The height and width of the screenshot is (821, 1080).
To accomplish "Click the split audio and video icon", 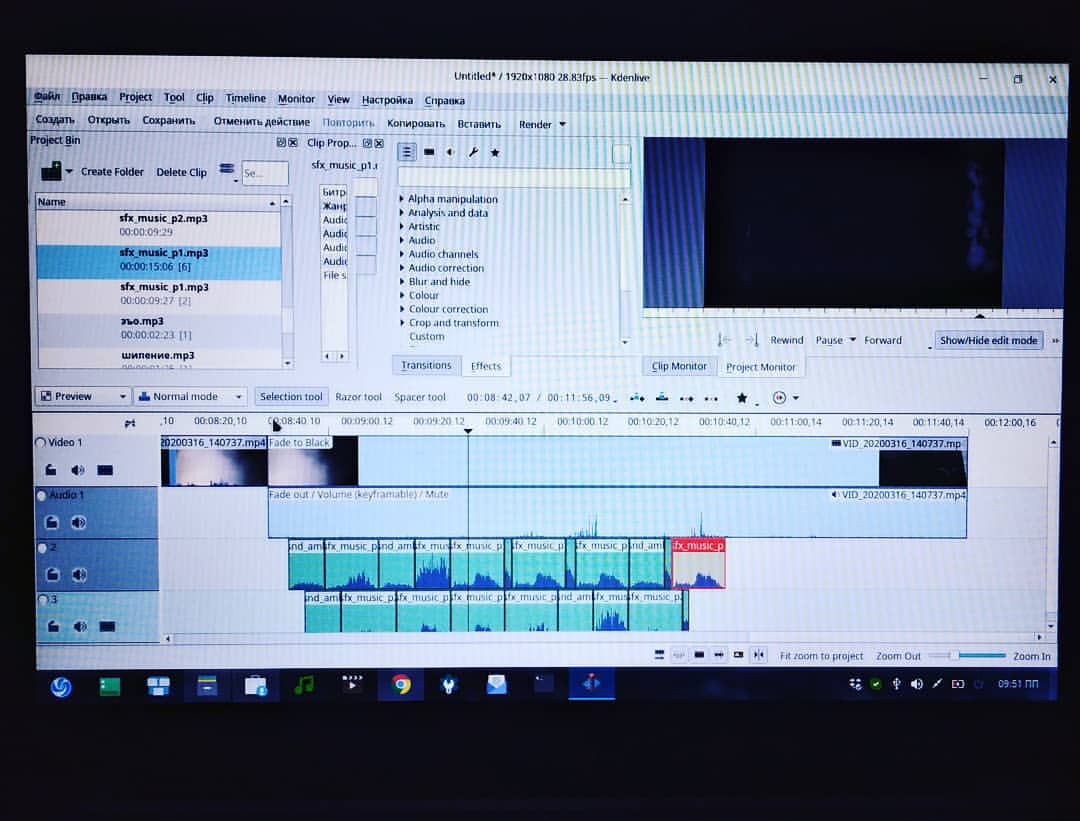I will [659, 655].
